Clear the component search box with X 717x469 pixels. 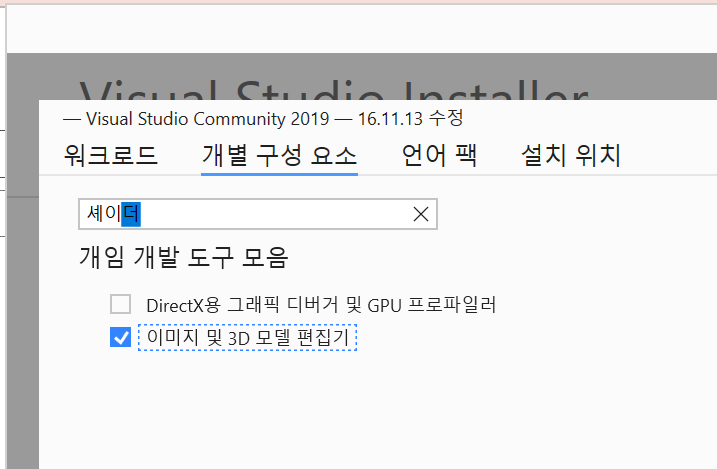(421, 214)
